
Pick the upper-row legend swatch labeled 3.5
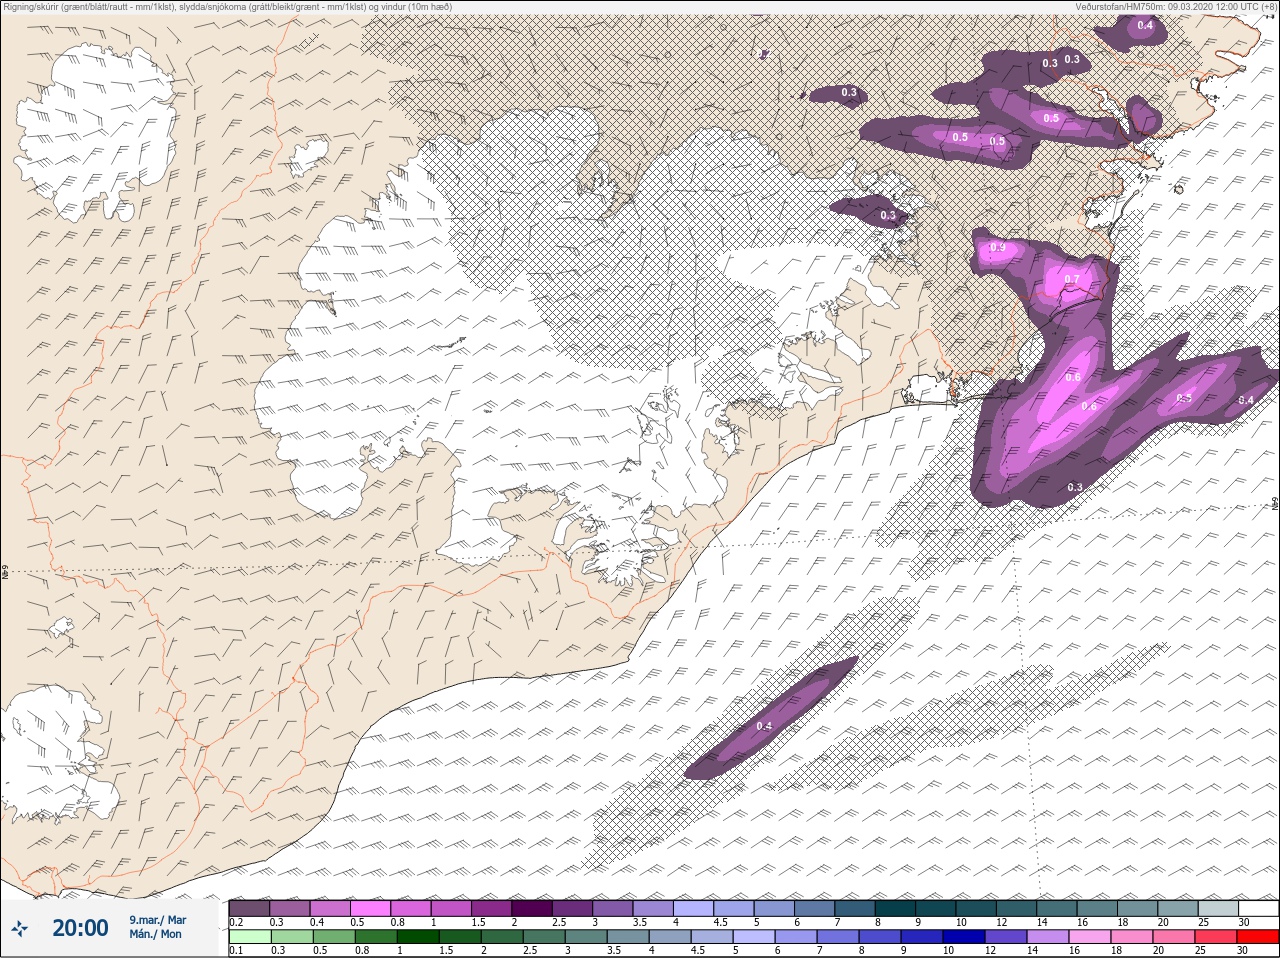[654, 908]
